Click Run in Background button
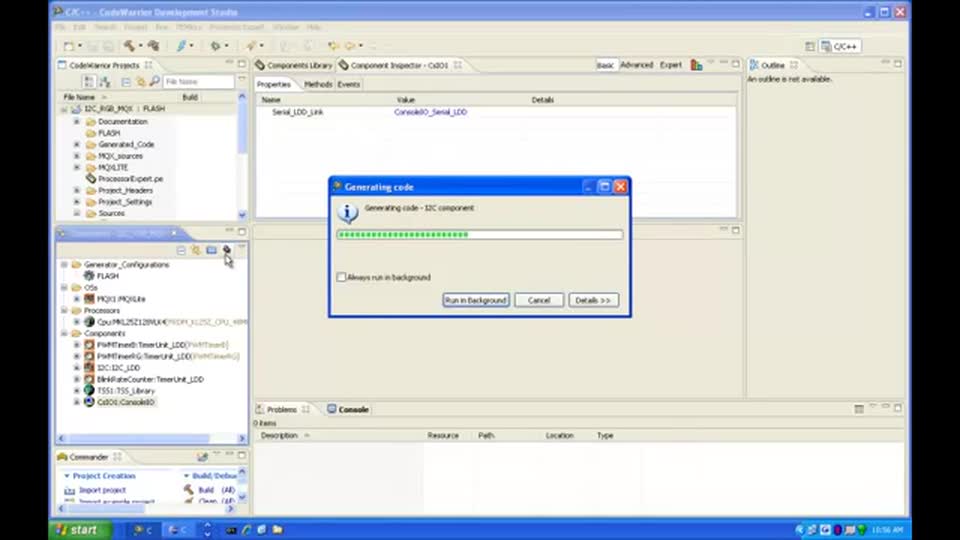The height and width of the screenshot is (540, 960). [x=476, y=300]
